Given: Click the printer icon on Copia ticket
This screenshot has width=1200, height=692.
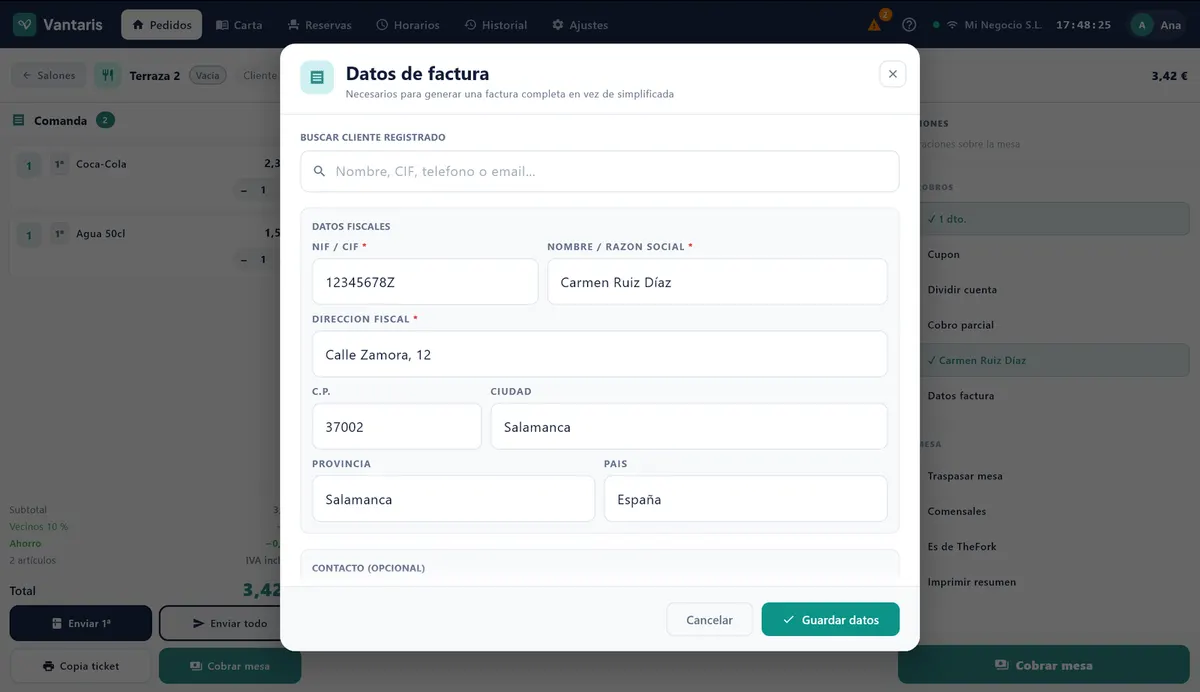Looking at the screenshot, I should pyautogui.click(x=49, y=666).
